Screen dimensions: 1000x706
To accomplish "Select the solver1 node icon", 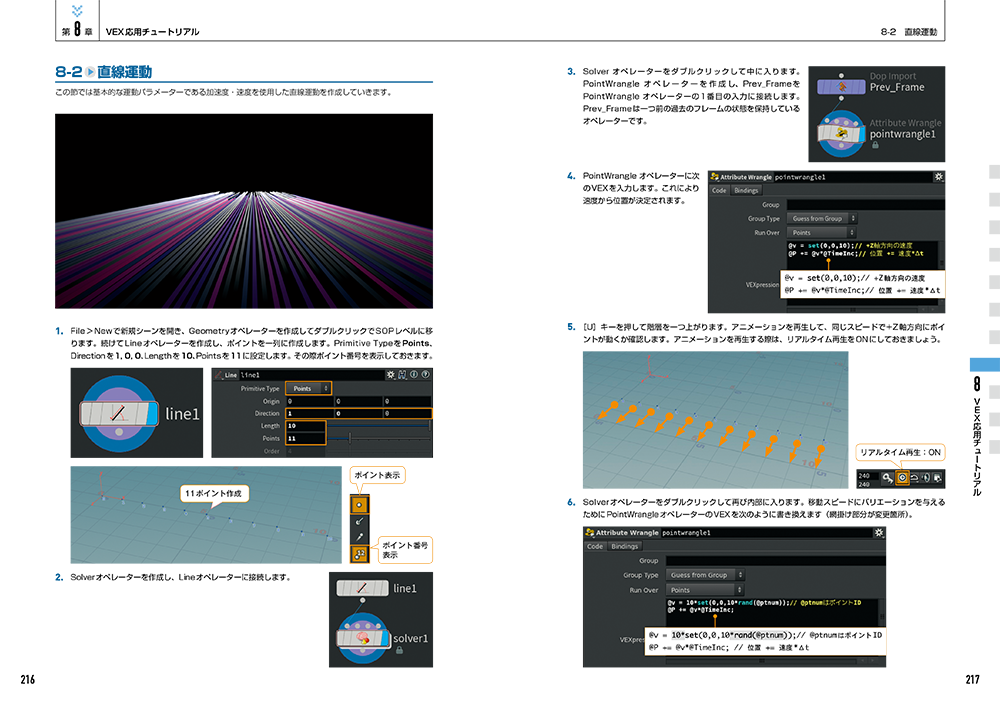I will point(364,637).
